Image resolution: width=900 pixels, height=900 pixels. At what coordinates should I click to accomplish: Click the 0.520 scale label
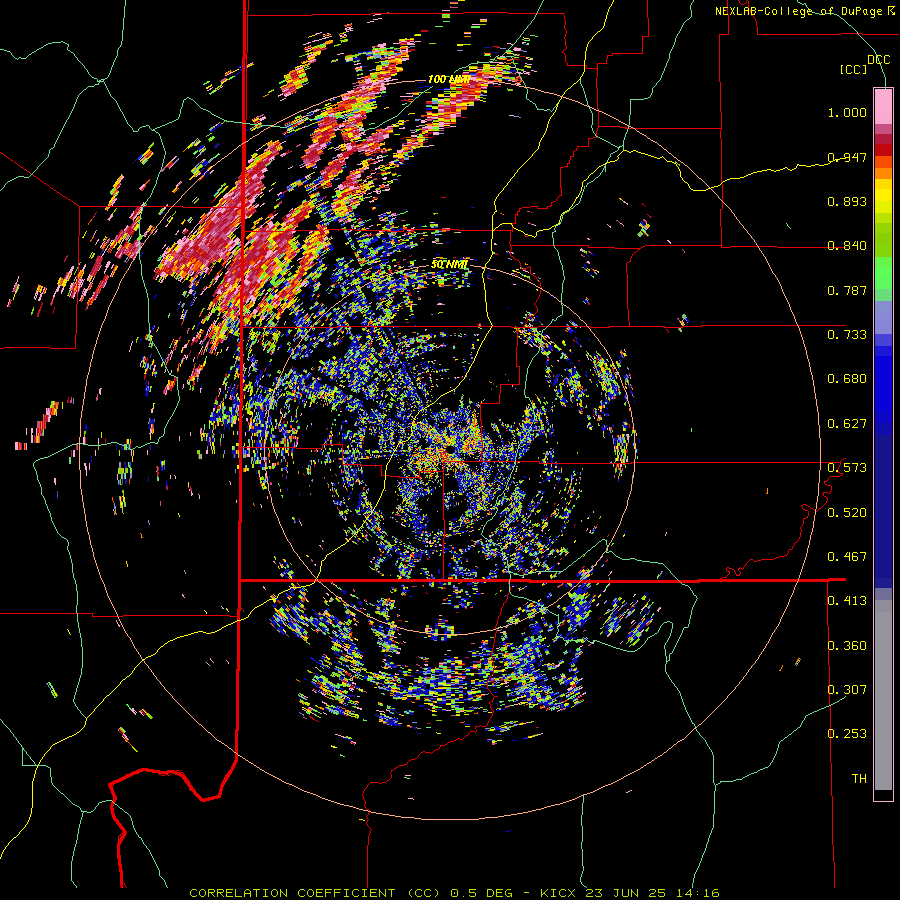847,512
